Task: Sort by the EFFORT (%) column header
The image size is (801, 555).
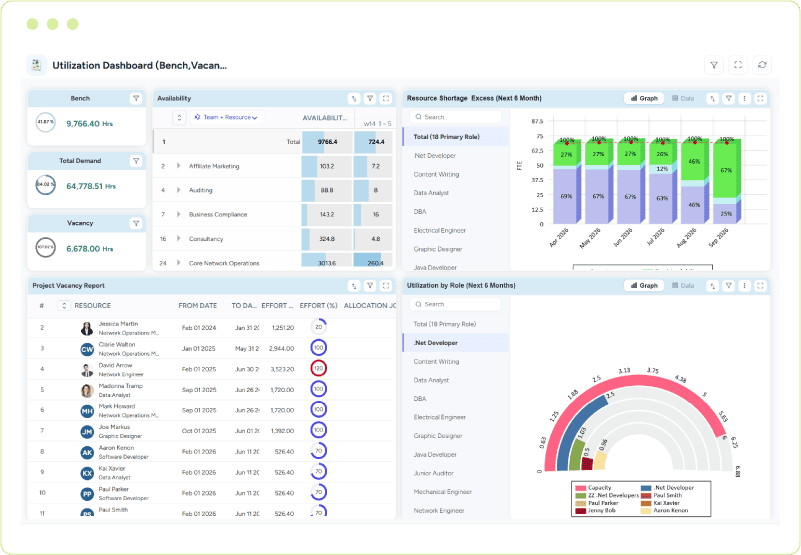Action: click(318, 306)
